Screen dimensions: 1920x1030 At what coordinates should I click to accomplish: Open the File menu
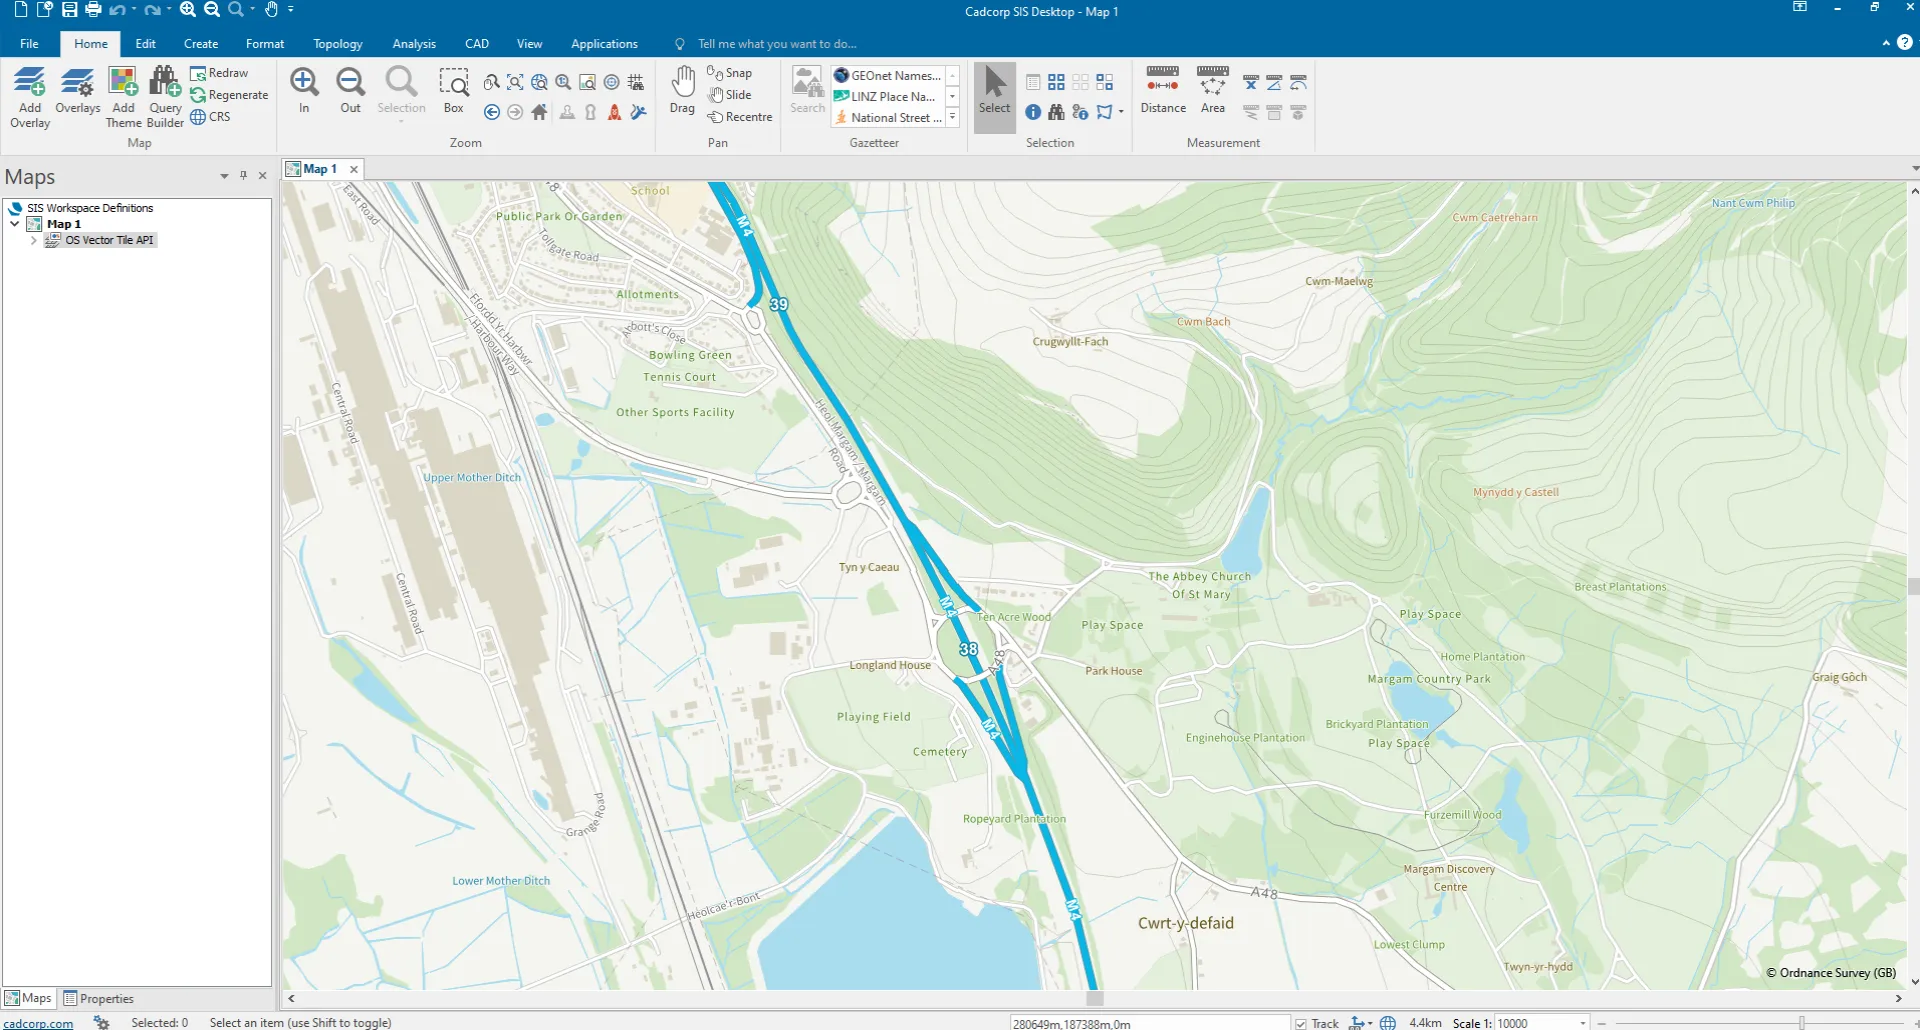[29, 44]
